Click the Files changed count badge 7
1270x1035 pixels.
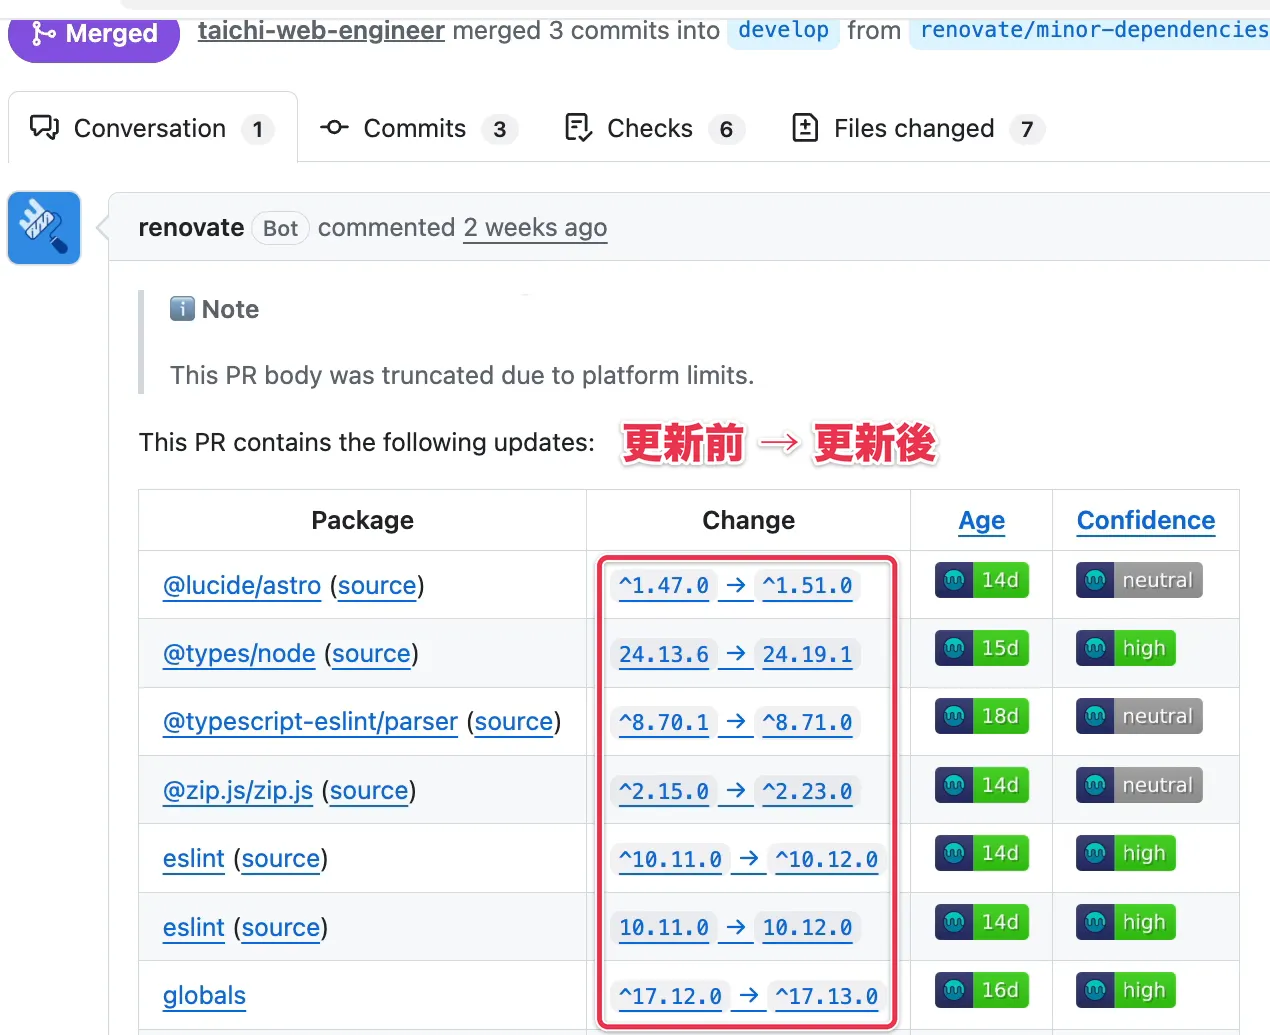[x=1027, y=129]
